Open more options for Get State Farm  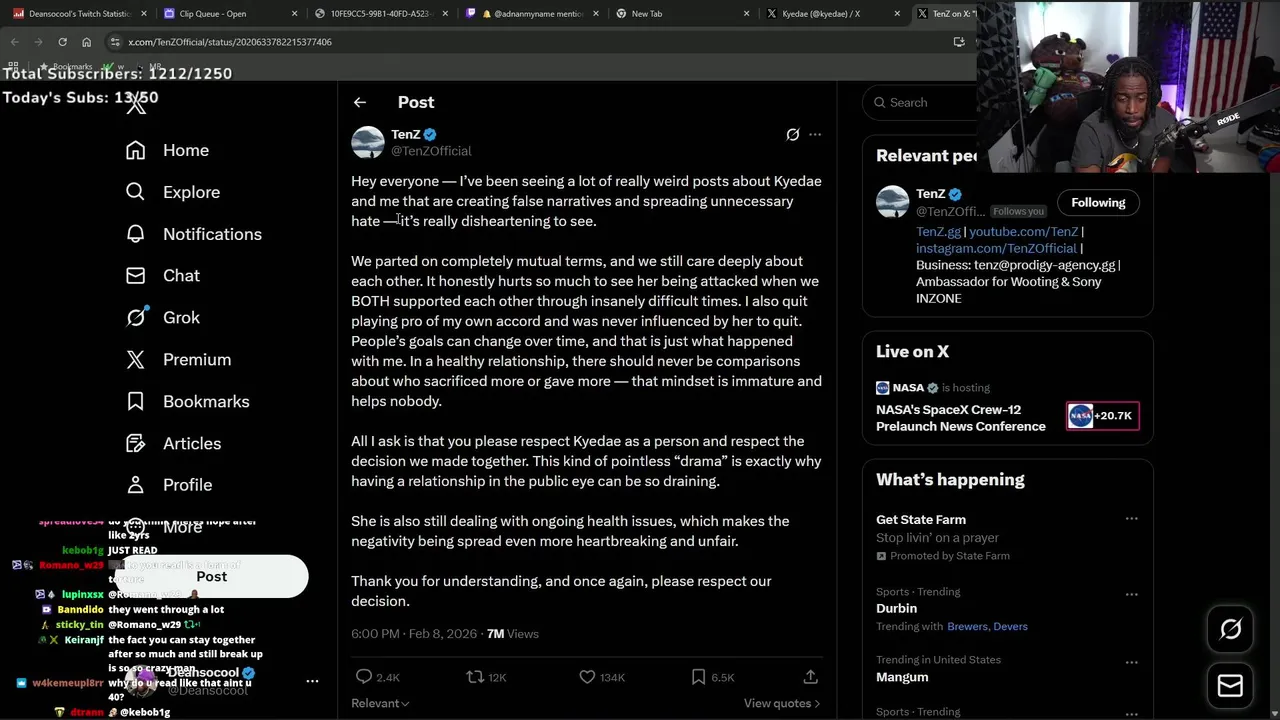click(x=1132, y=519)
